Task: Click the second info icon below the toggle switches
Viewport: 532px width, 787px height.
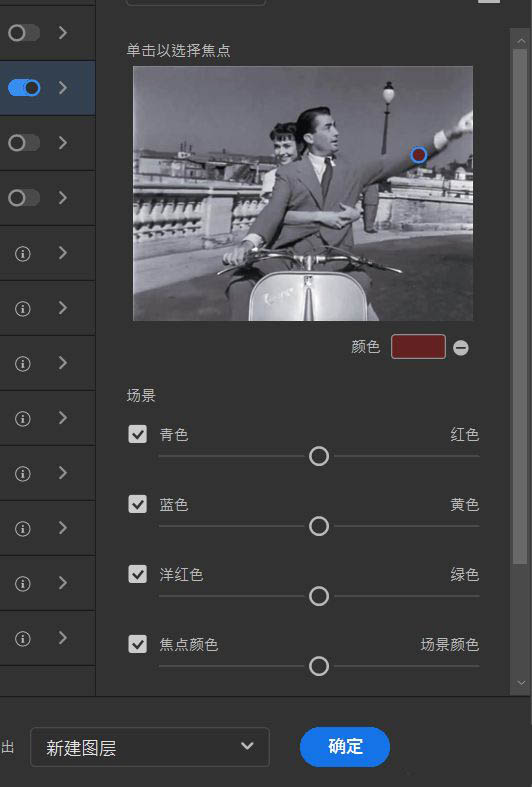Action: click(23, 309)
